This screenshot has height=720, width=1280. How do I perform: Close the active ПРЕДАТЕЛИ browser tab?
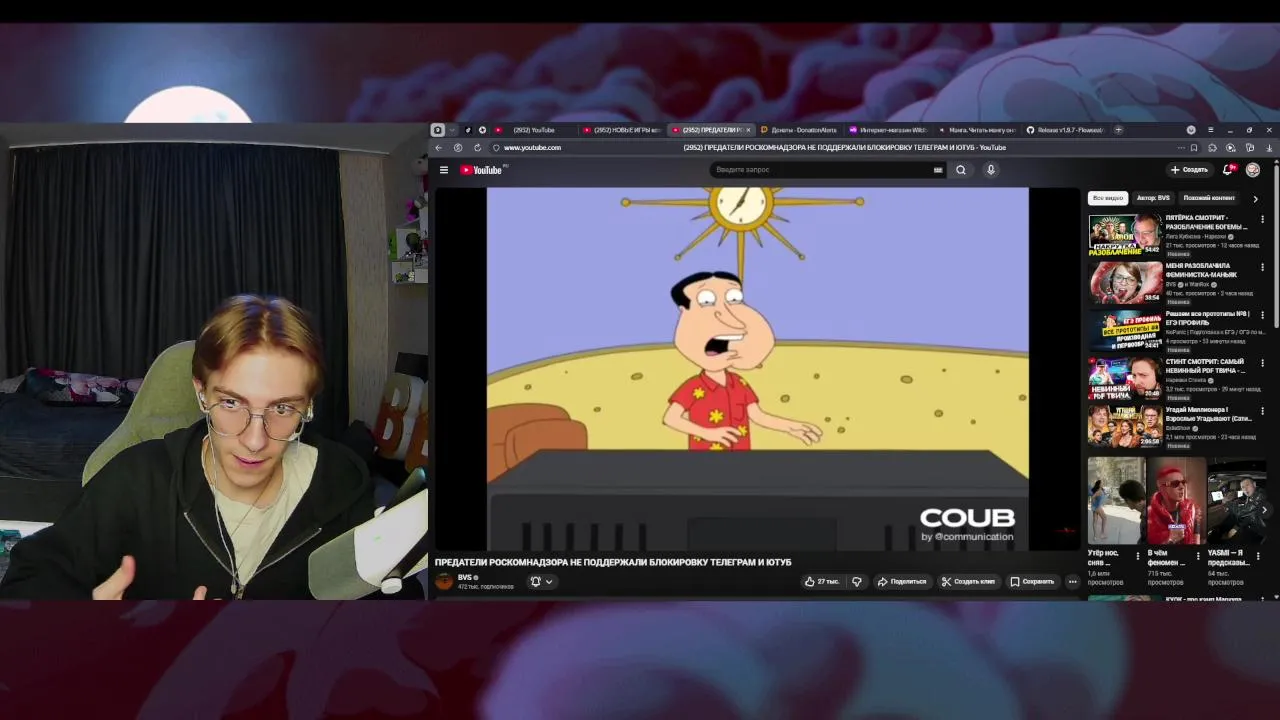748,130
